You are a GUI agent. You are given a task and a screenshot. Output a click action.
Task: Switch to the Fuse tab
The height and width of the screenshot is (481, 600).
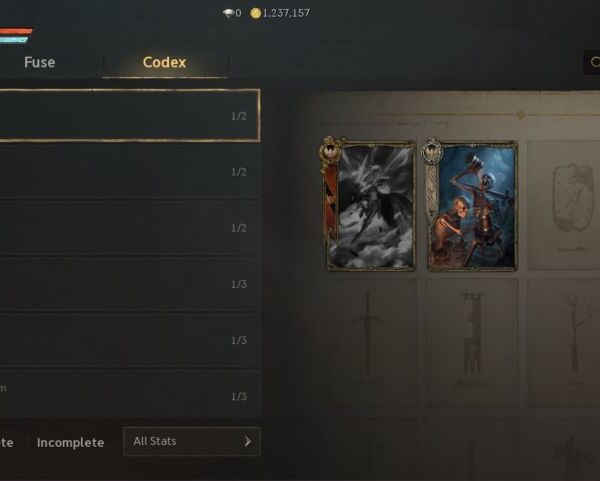(39, 62)
